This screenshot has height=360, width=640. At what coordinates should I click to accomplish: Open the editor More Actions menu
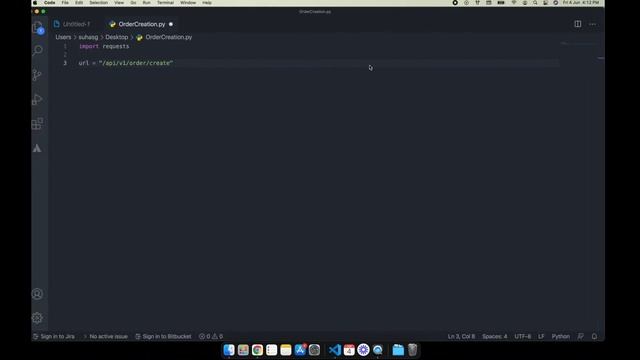point(592,24)
